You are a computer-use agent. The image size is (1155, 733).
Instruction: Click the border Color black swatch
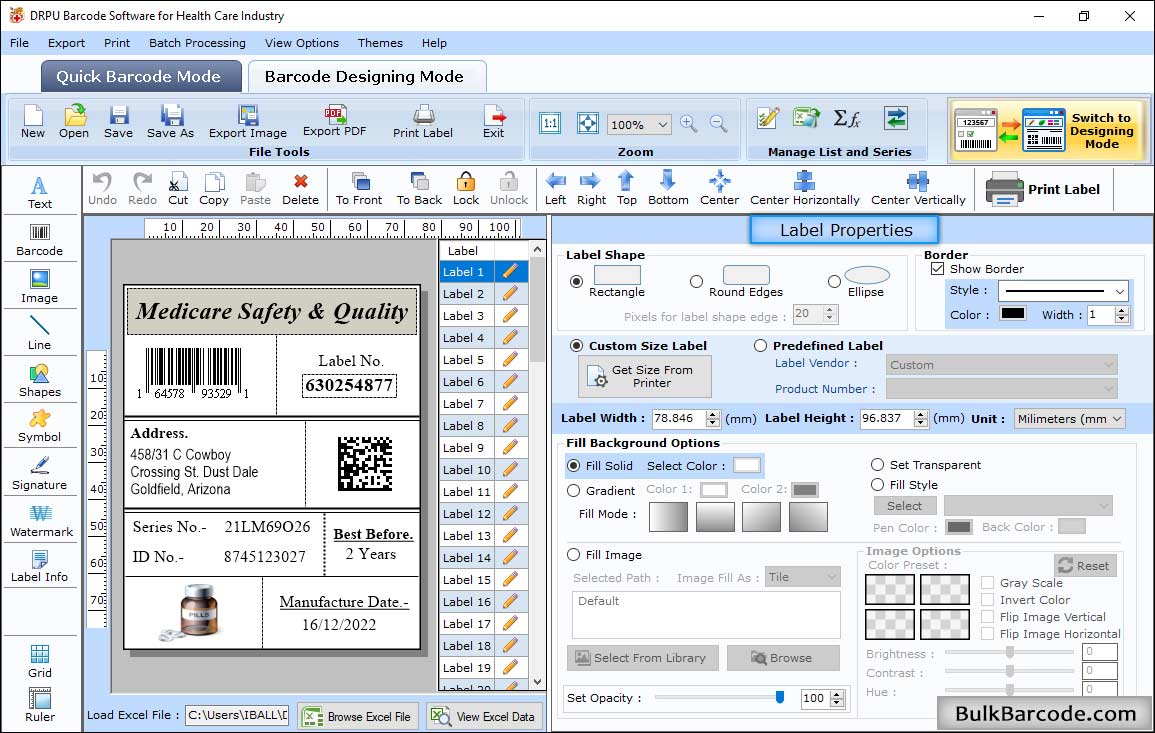(x=1012, y=313)
